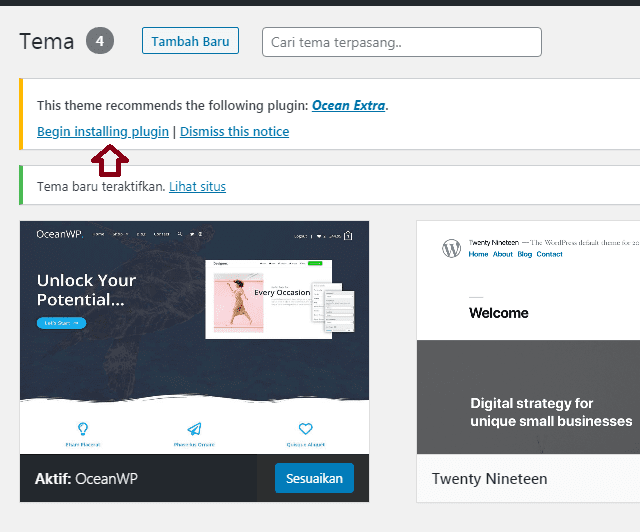Screen dimensions: 640x532
Task: Click Begin installing plugin link
Action: [103, 131]
